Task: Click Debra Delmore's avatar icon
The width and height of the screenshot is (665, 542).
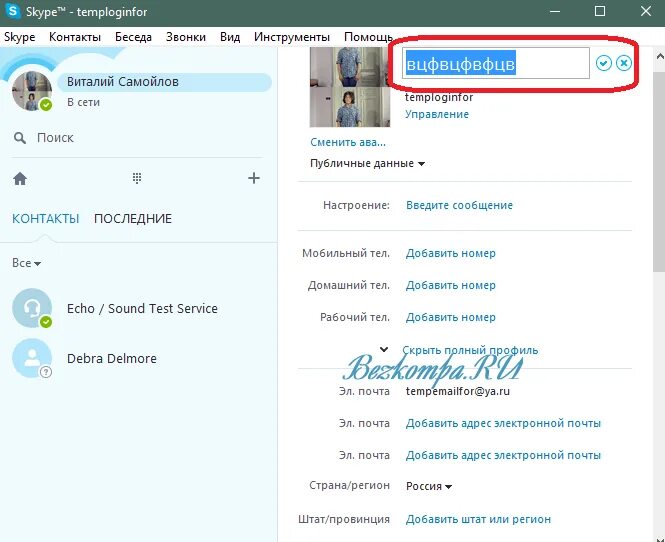Action: pos(32,358)
